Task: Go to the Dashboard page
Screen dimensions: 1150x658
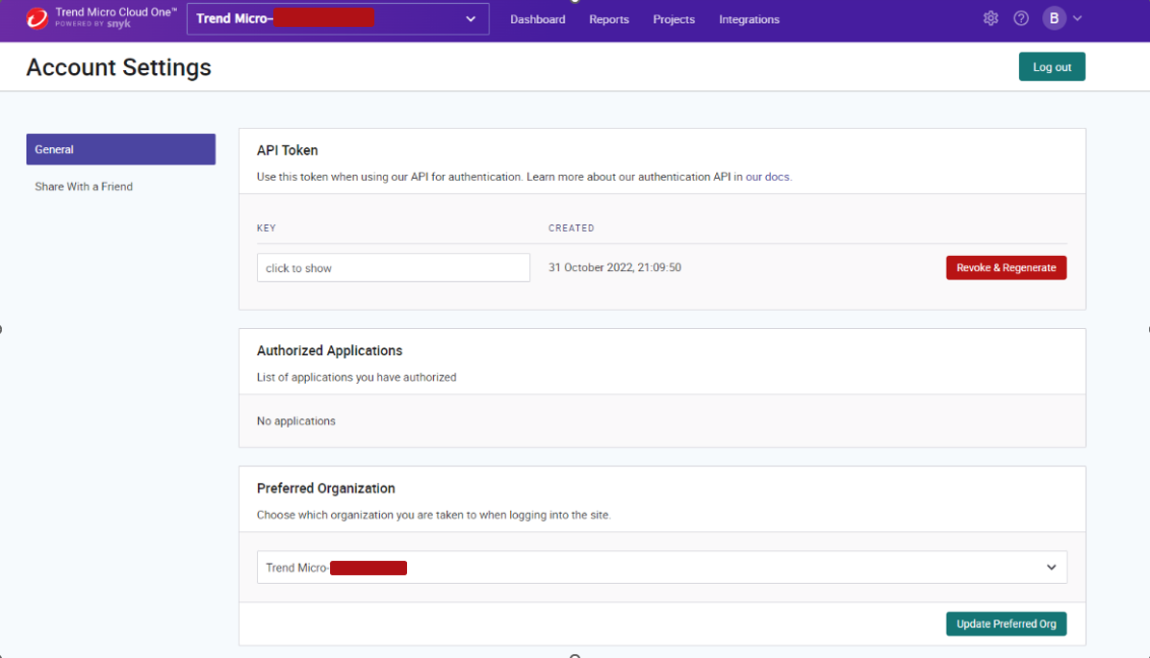Action: (x=537, y=20)
